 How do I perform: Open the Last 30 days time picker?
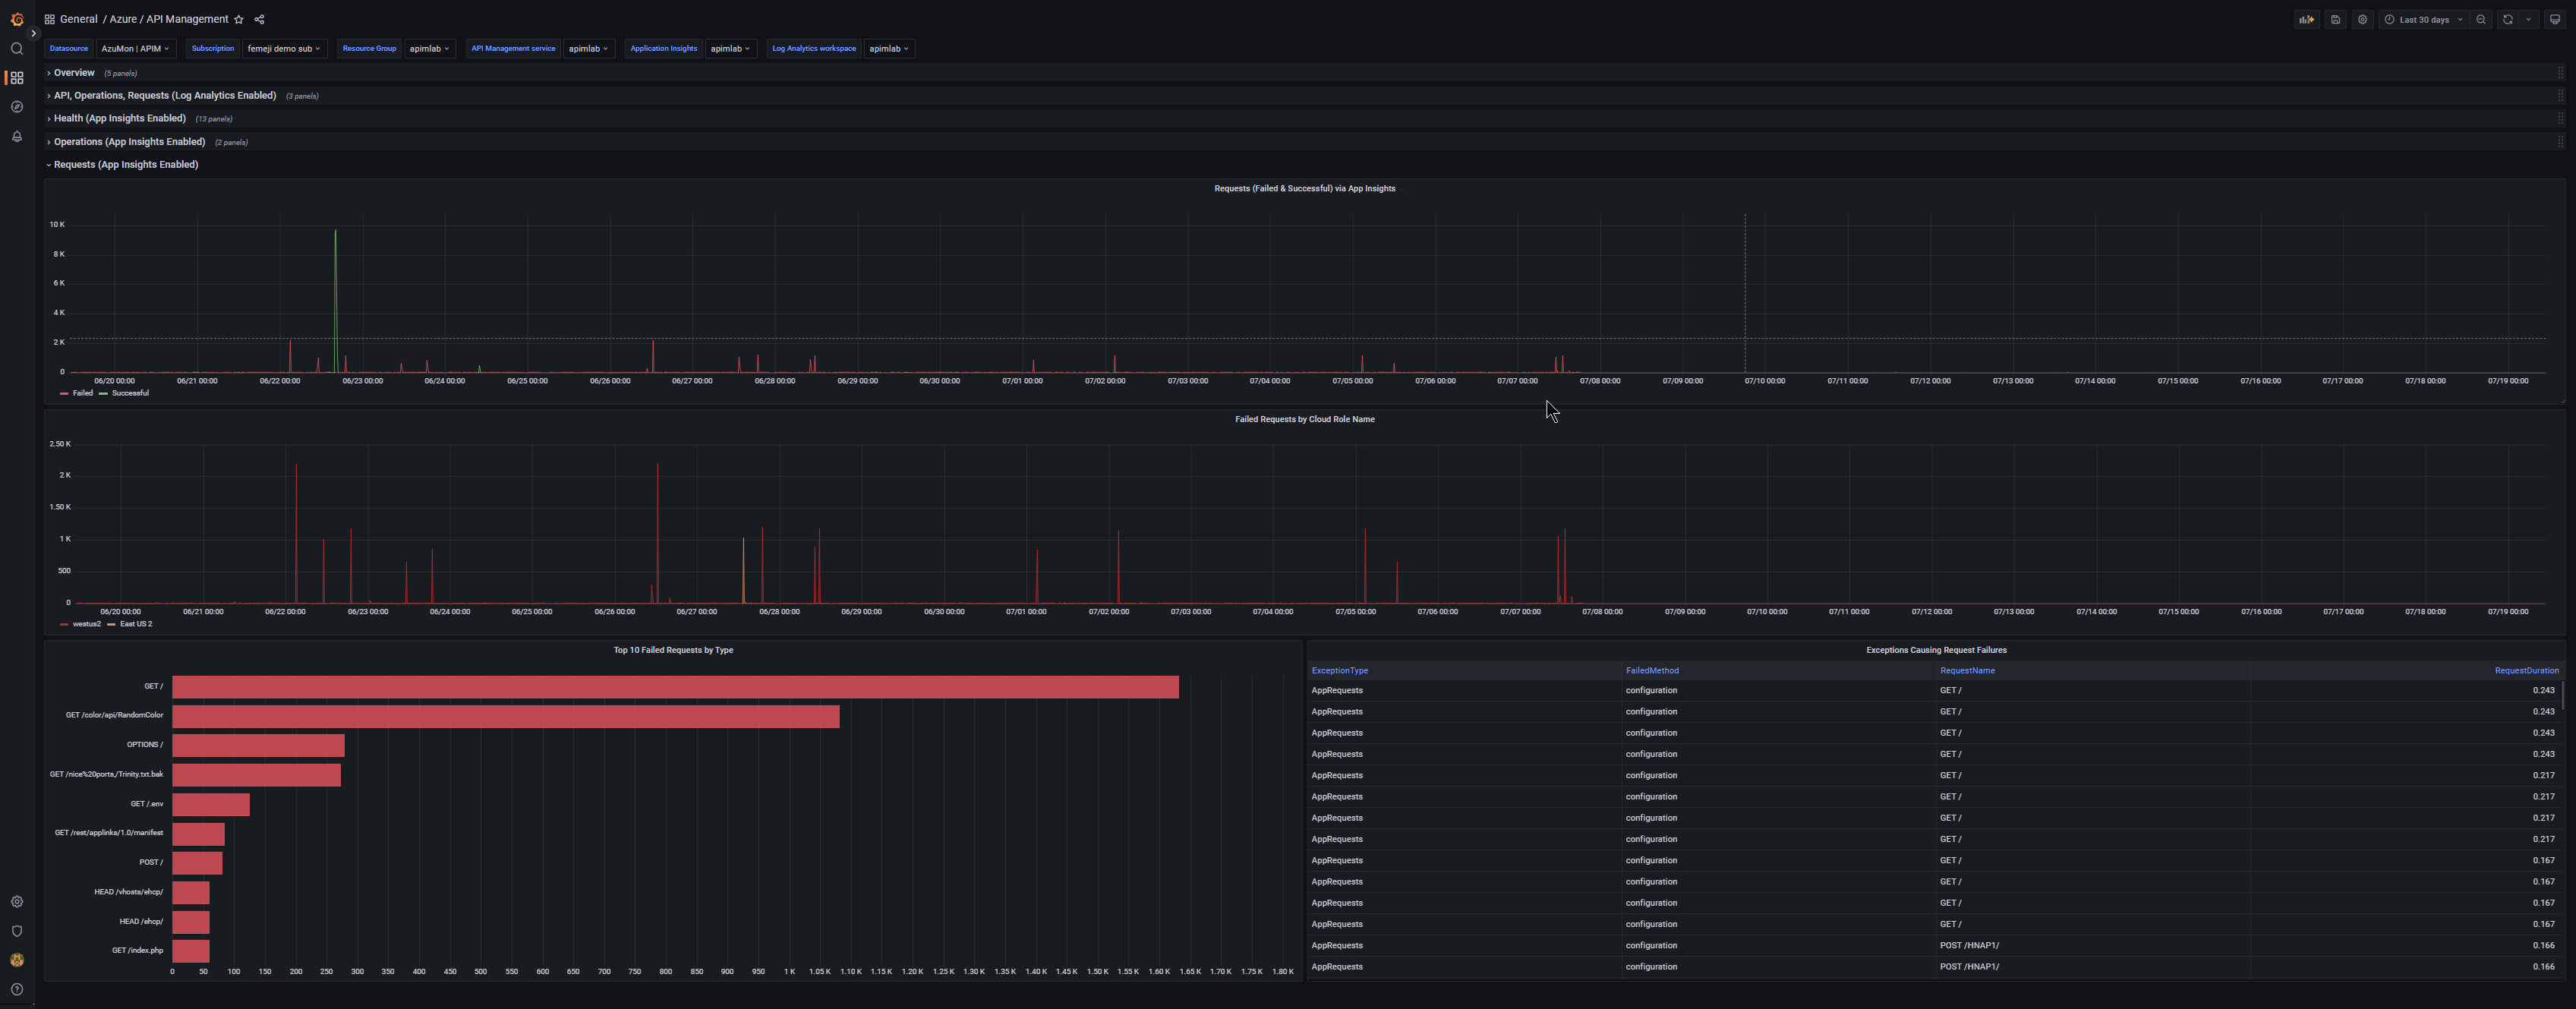(x=2424, y=19)
